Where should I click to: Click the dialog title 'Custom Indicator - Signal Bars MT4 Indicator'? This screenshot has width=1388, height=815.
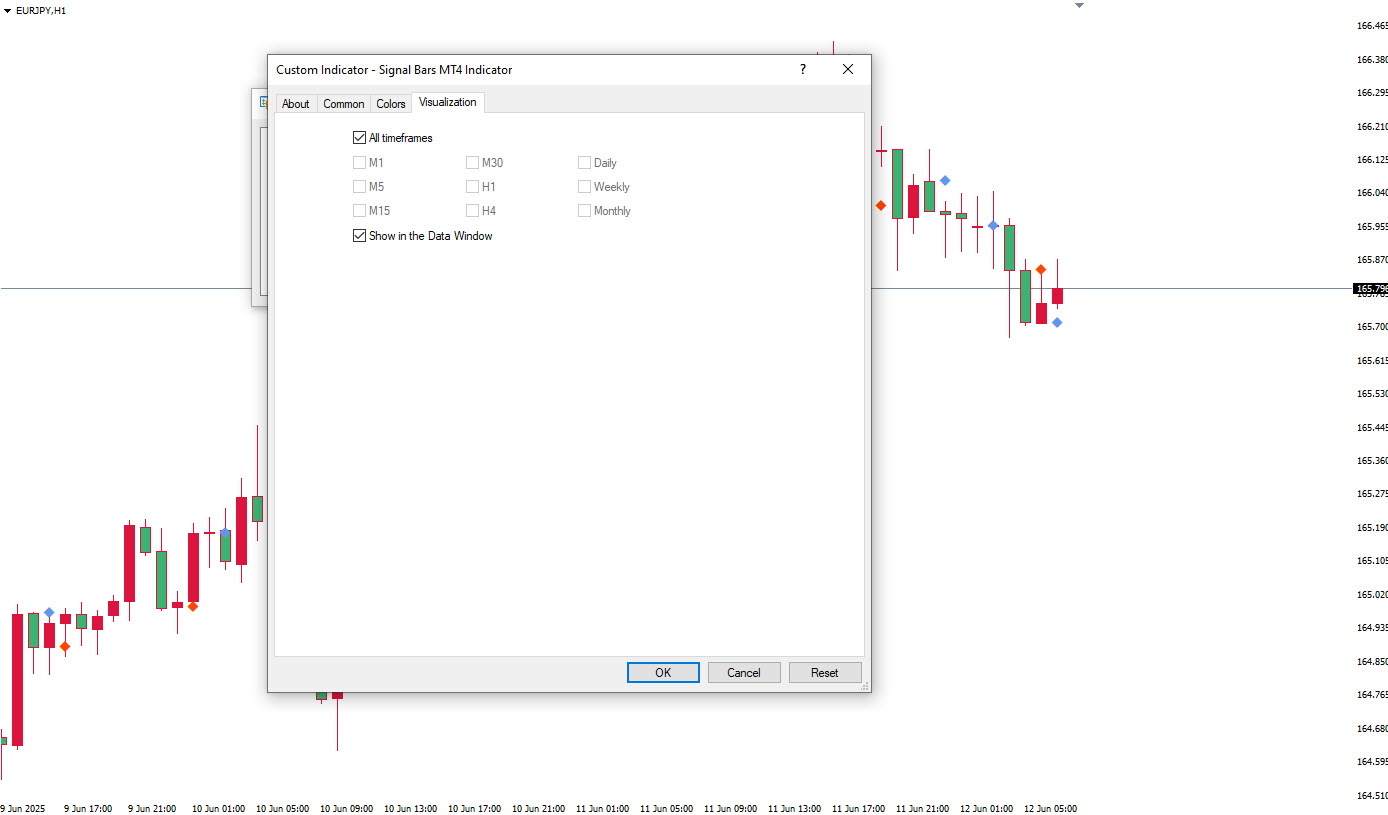tap(394, 70)
